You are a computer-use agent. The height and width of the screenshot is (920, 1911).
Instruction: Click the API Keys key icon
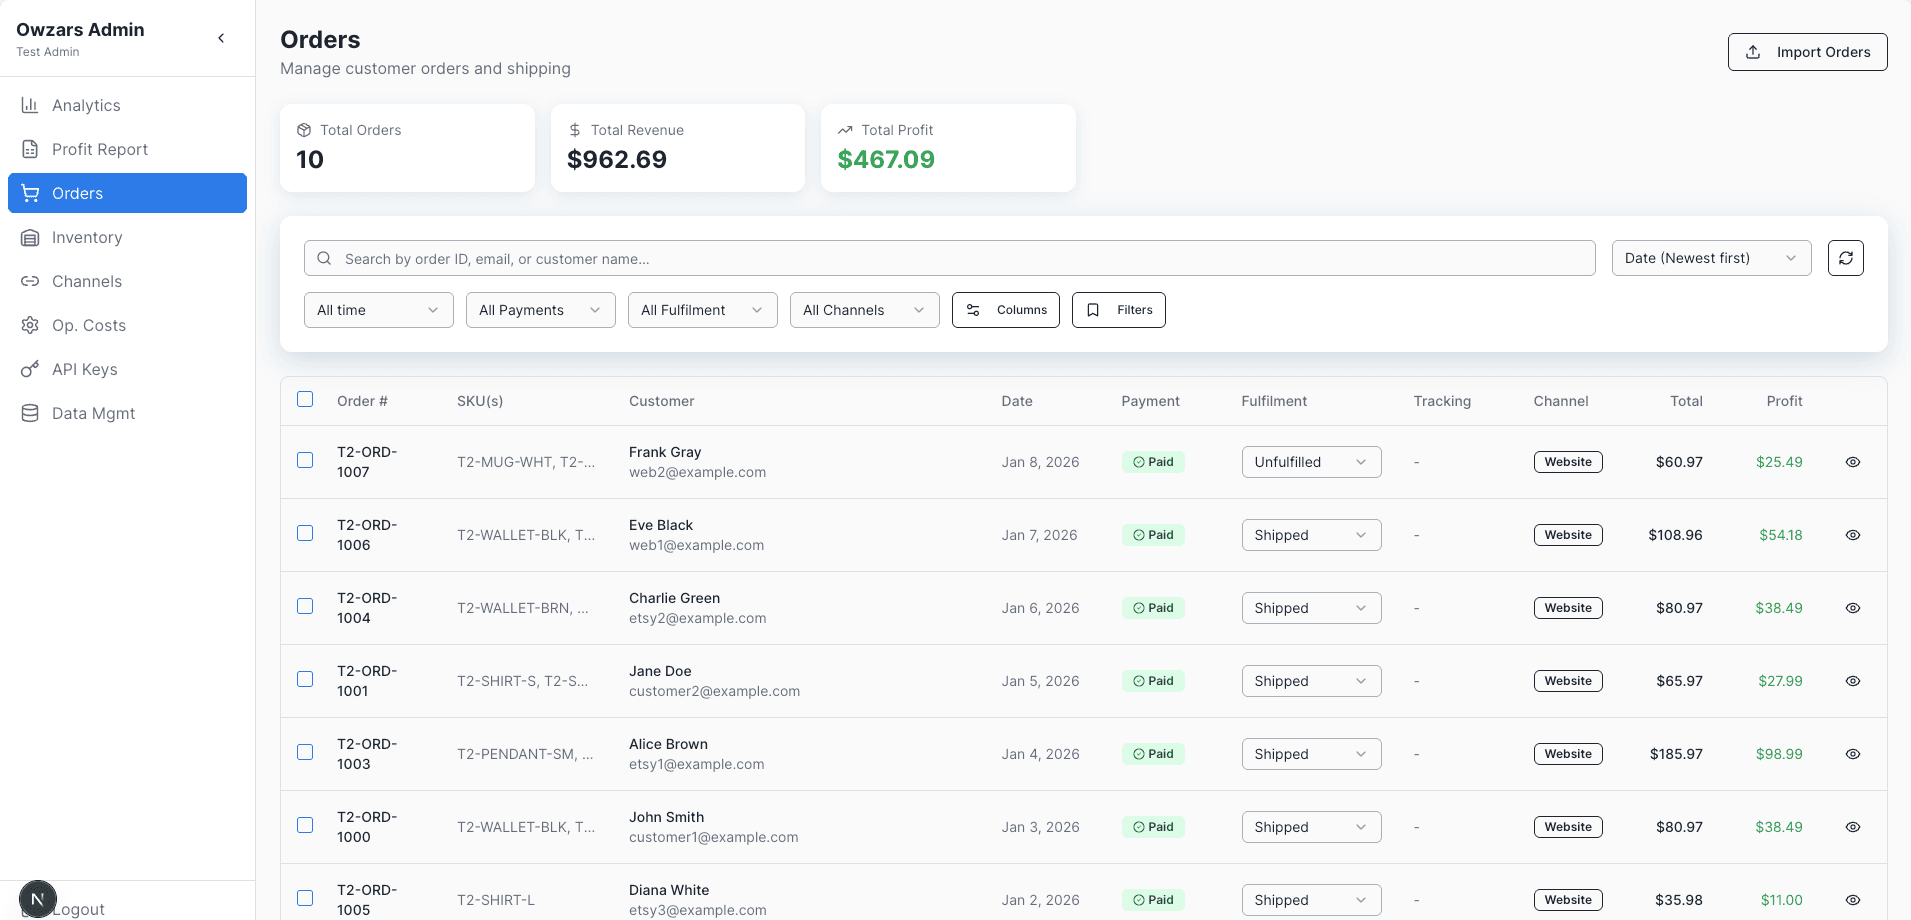click(31, 369)
